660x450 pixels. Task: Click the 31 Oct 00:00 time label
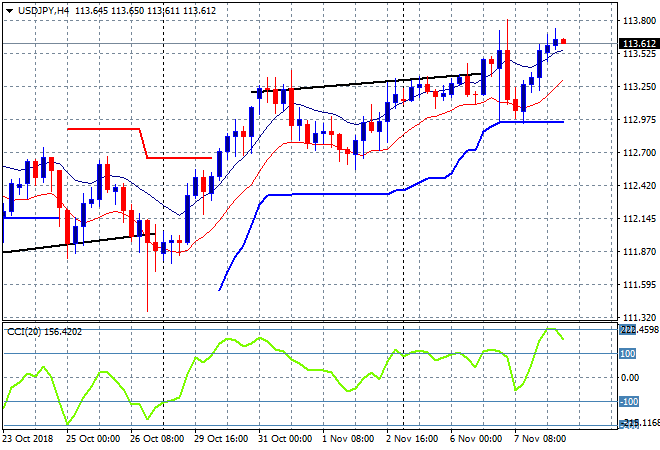(x=285, y=439)
